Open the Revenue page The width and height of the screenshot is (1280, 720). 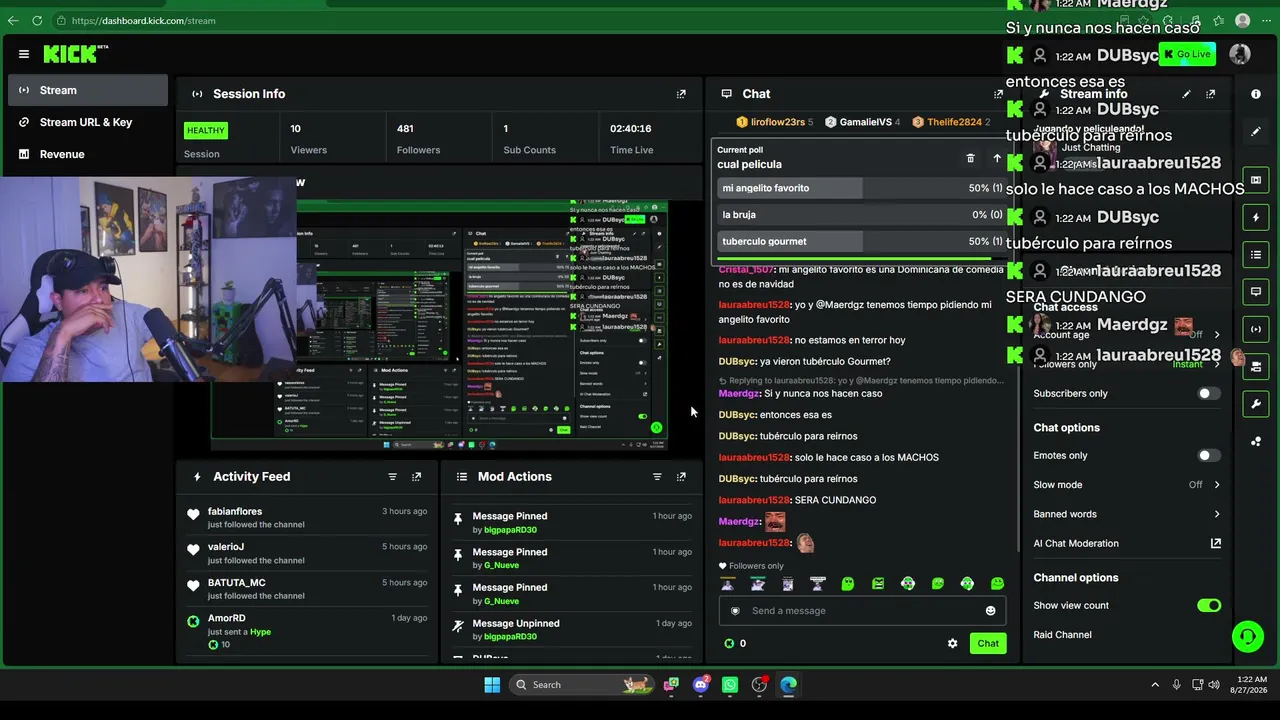[x=88, y=154]
